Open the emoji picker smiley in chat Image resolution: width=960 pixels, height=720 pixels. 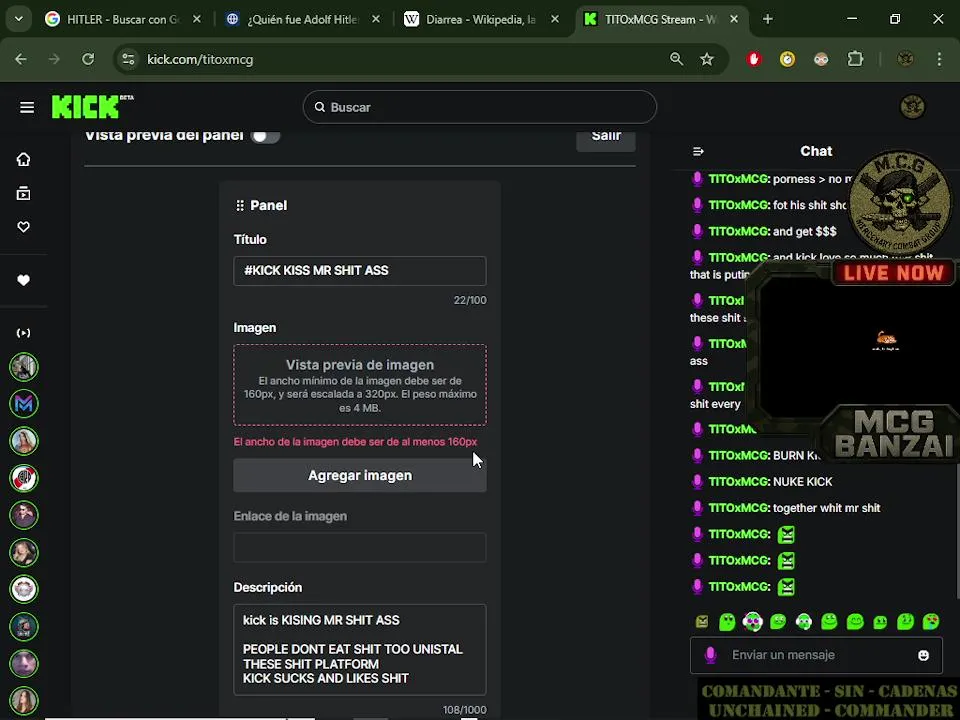pyautogui.click(x=923, y=655)
